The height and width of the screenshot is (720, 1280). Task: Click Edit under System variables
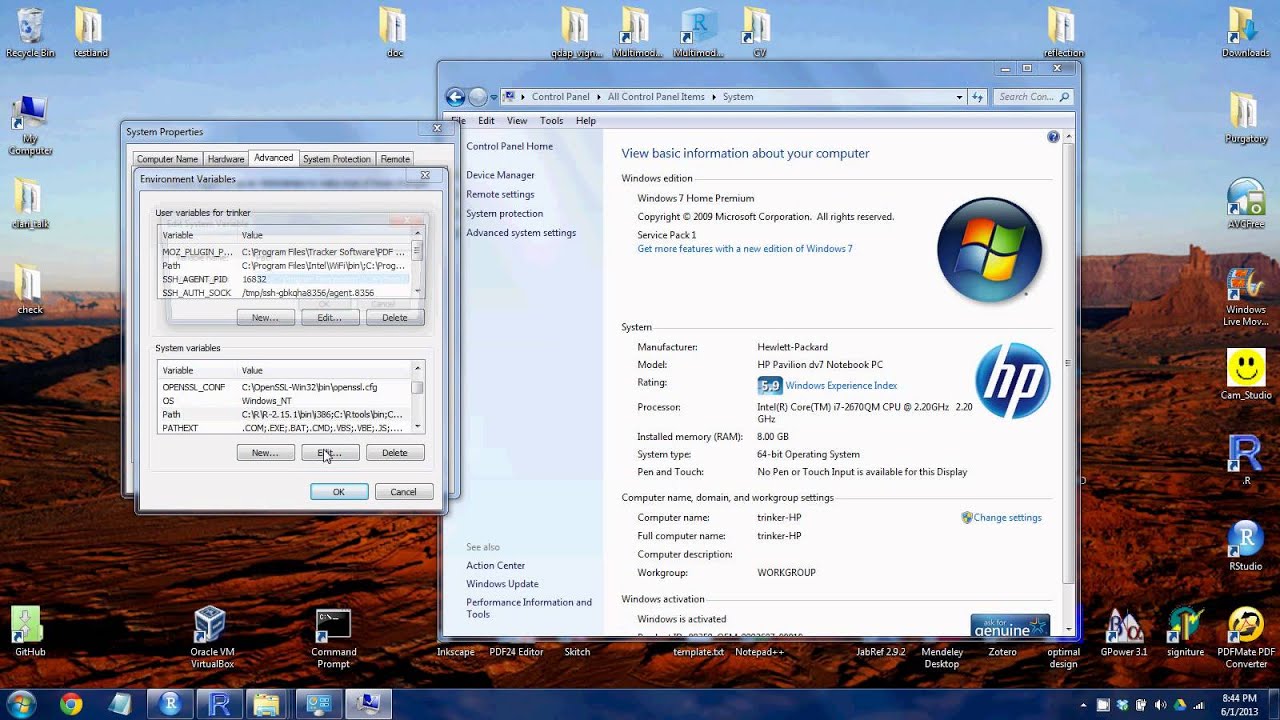(330, 453)
